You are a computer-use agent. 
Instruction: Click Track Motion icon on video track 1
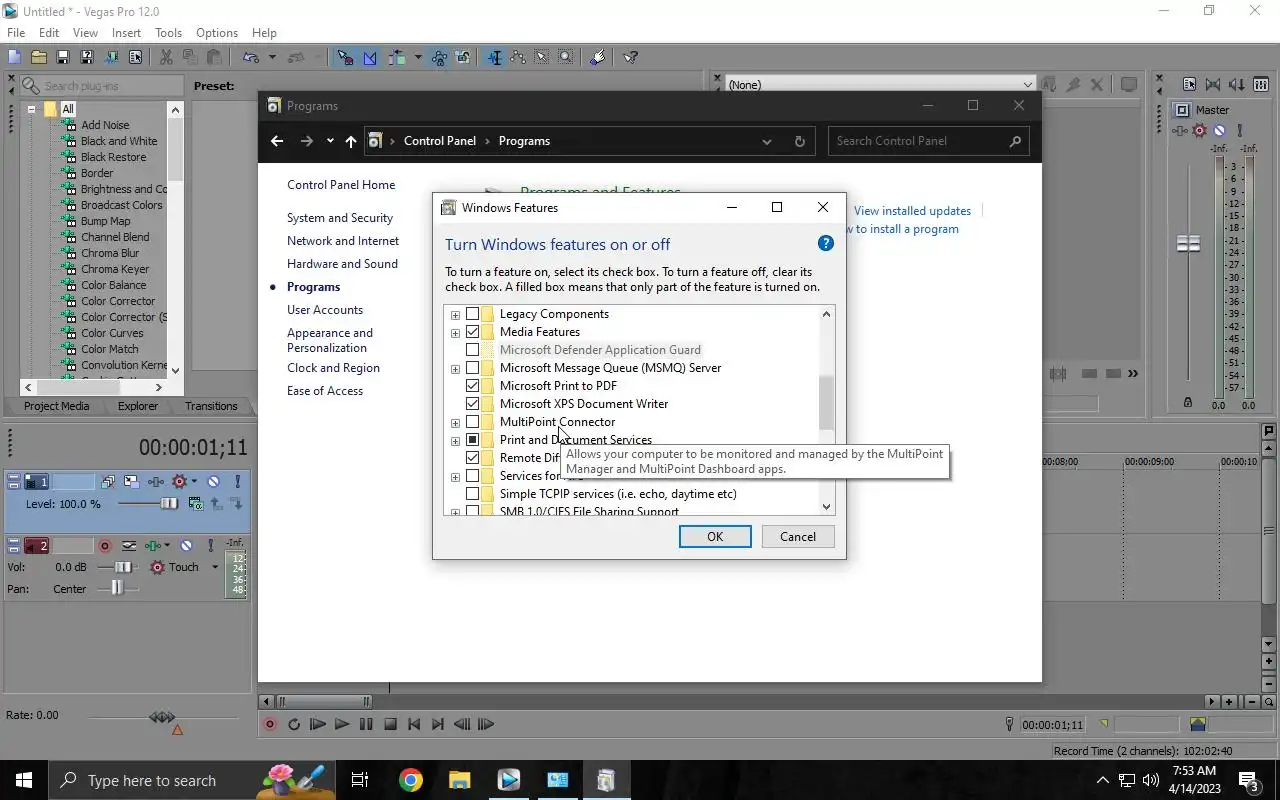point(131,482)
